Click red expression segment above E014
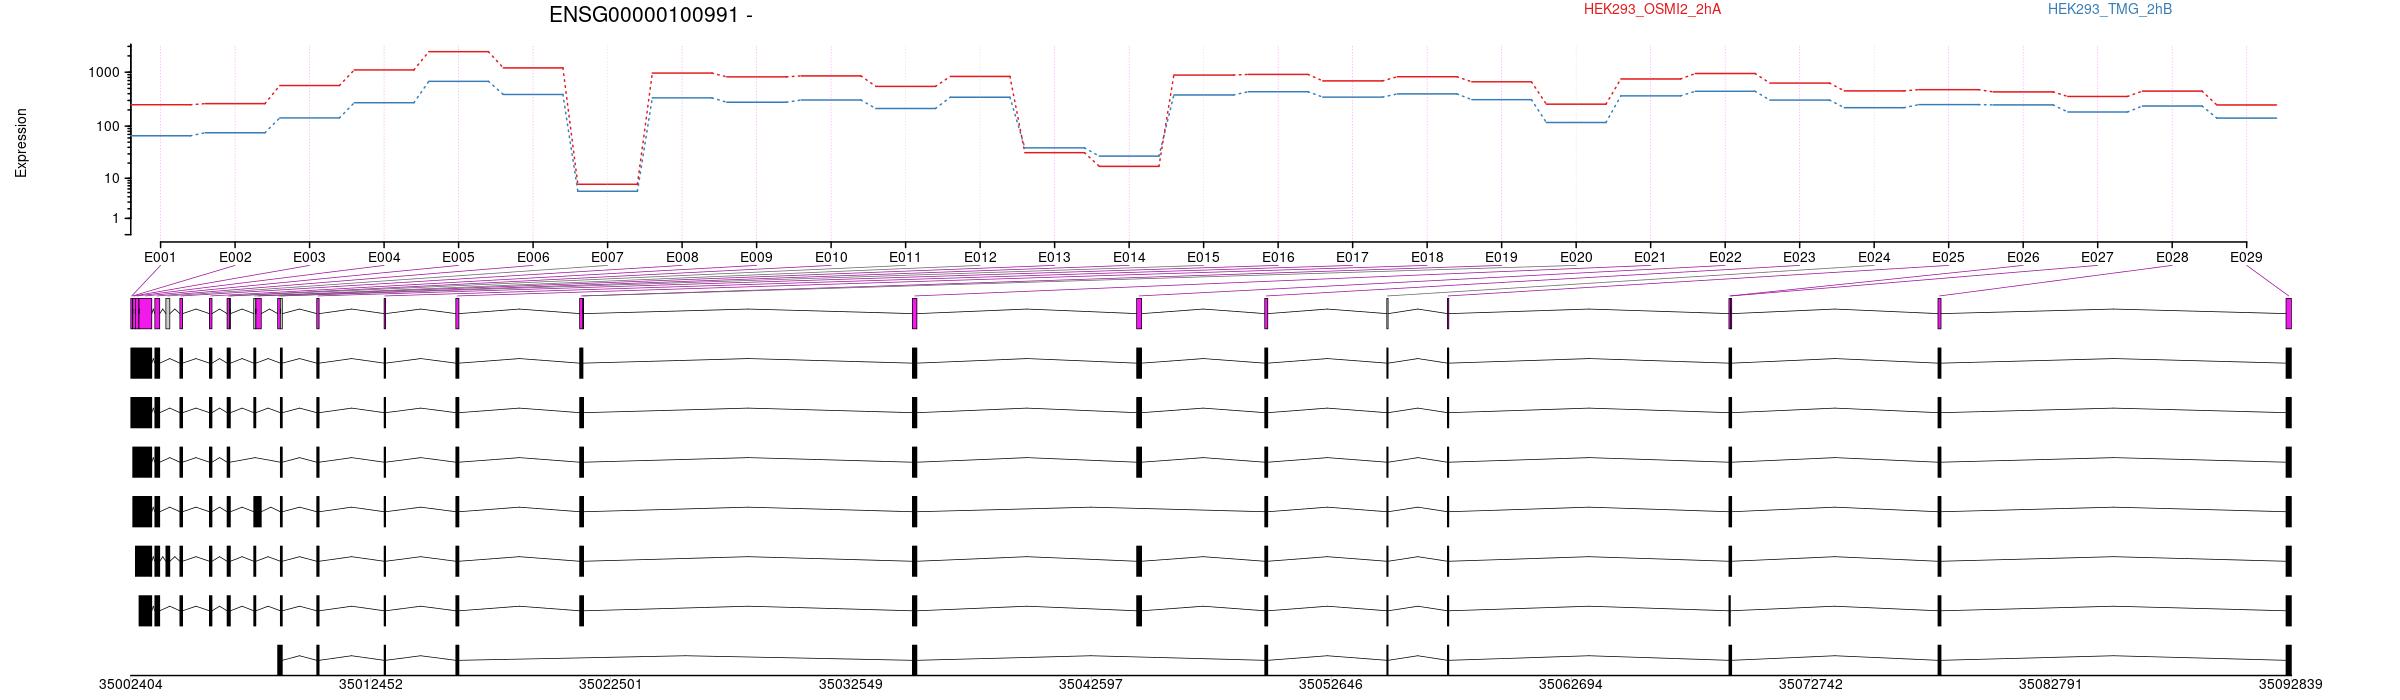 click(1129, 166)
